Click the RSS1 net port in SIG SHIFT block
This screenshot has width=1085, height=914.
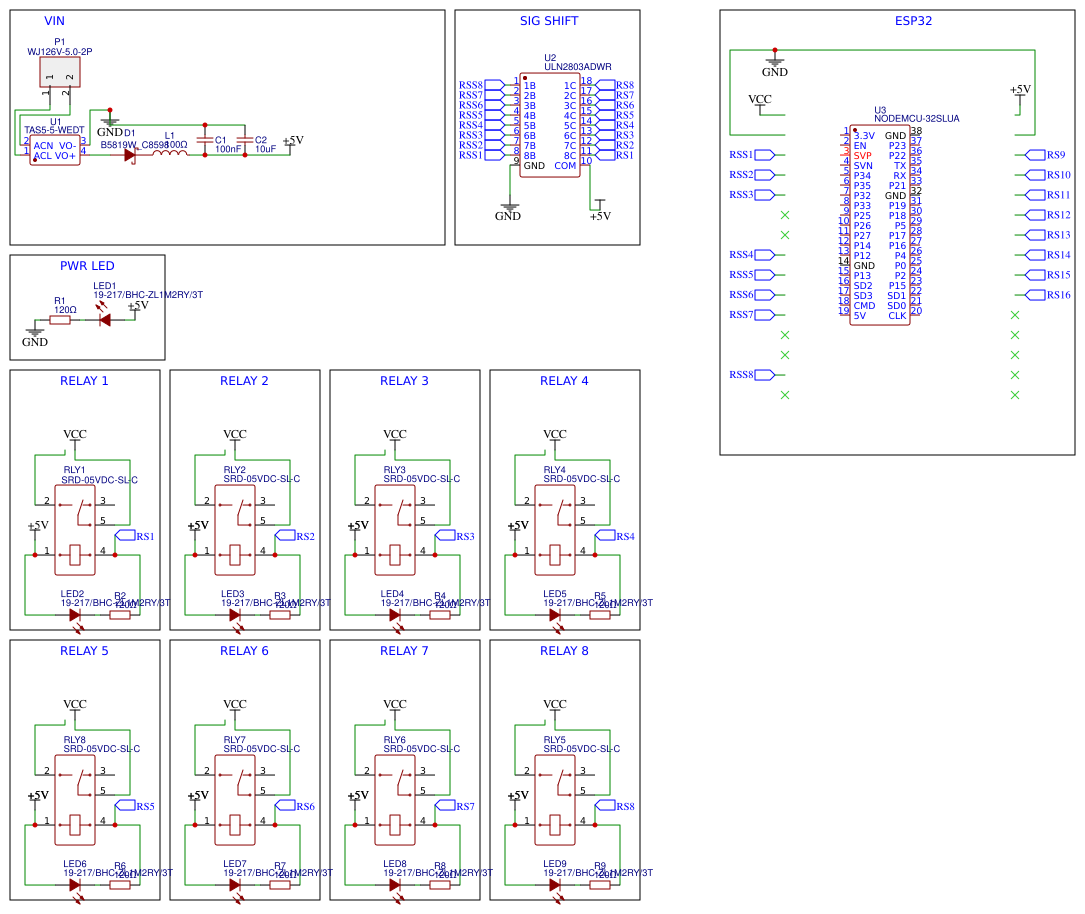coord(482,155)
